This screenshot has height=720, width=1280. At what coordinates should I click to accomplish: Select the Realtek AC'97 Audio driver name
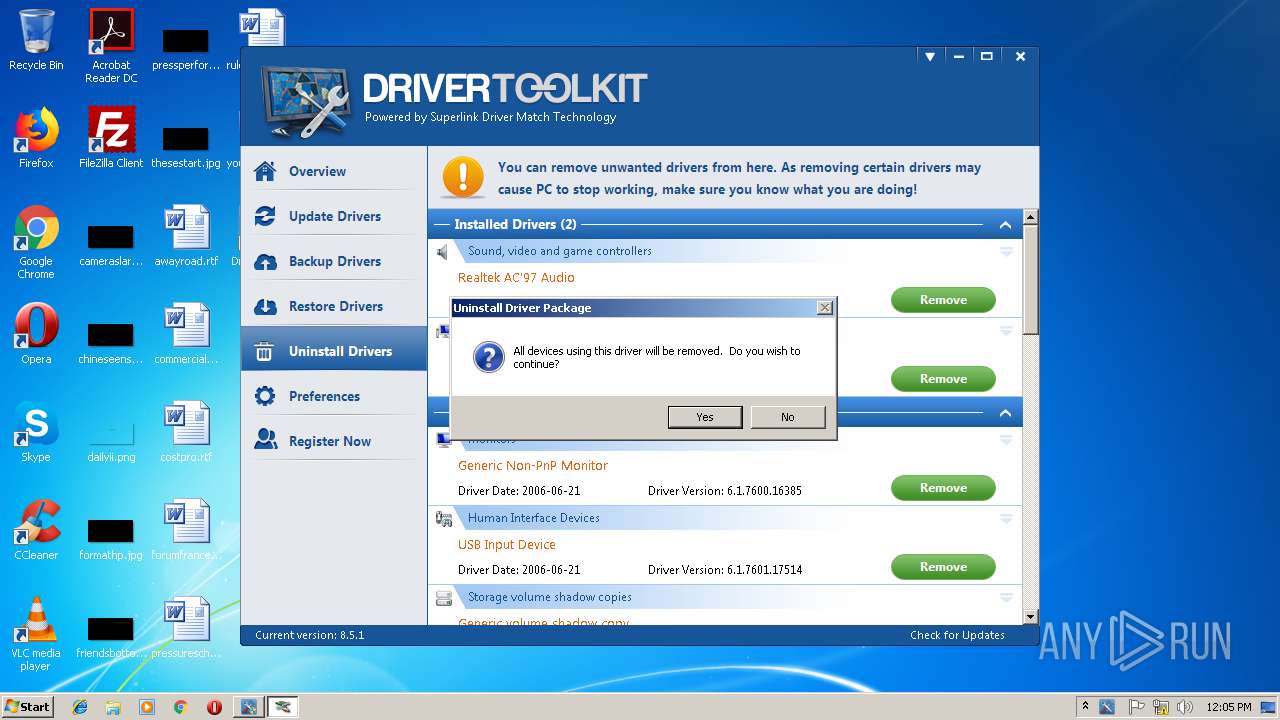[516, 278]
